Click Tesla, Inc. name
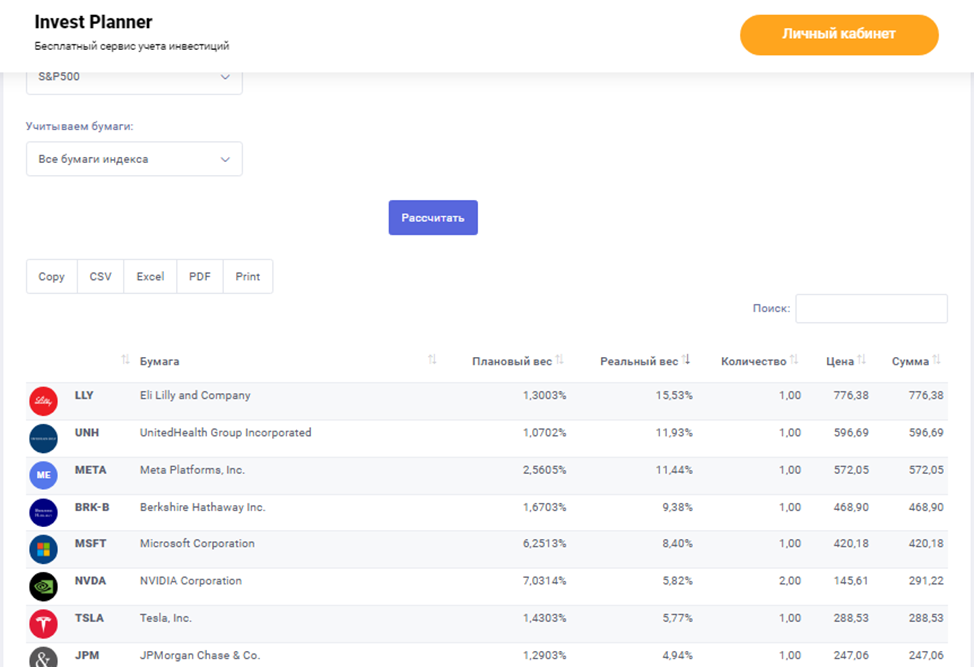 (166, 617)
